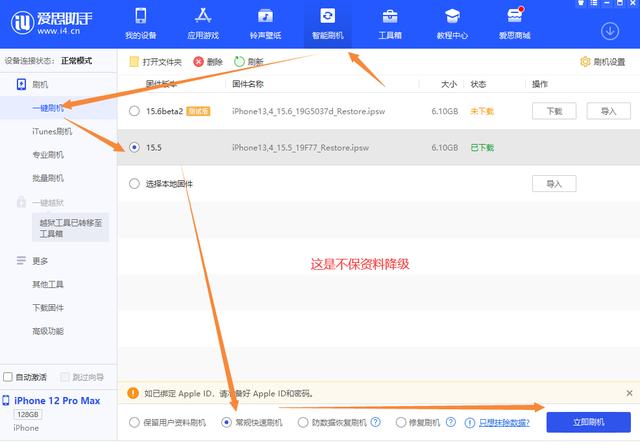Screen dimensions: 640x445
Task: Open the 只想抹除数据? link
Action: point(504,423)
